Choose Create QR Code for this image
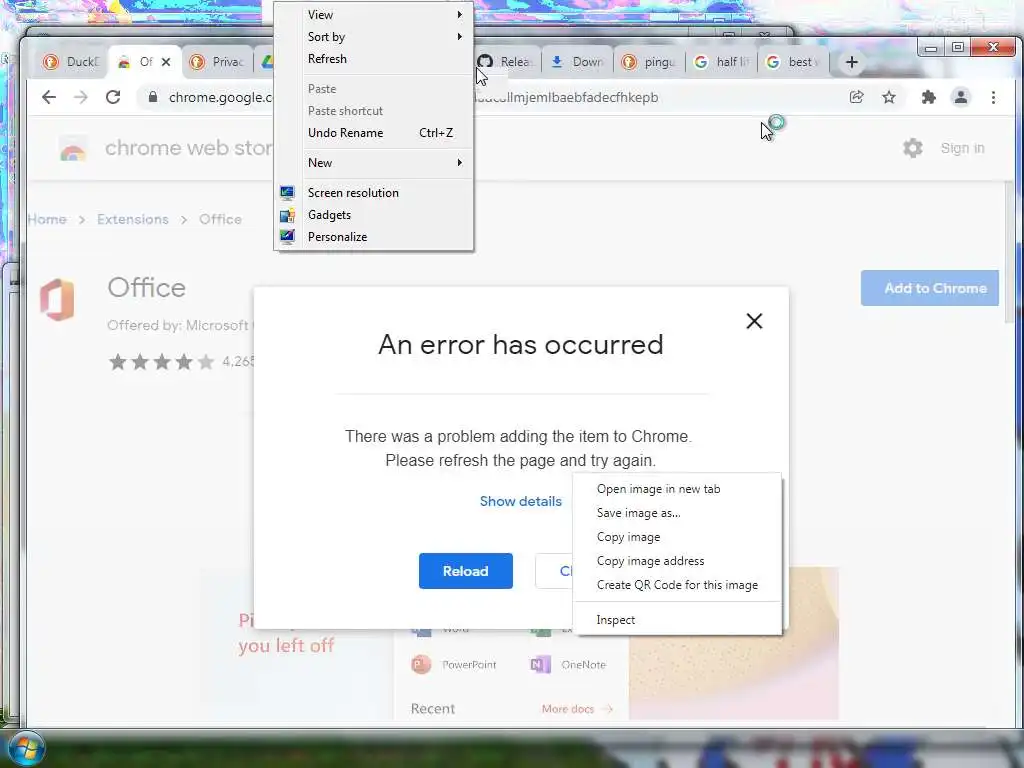Screen dimensions: 1024x768 [677, 585]
